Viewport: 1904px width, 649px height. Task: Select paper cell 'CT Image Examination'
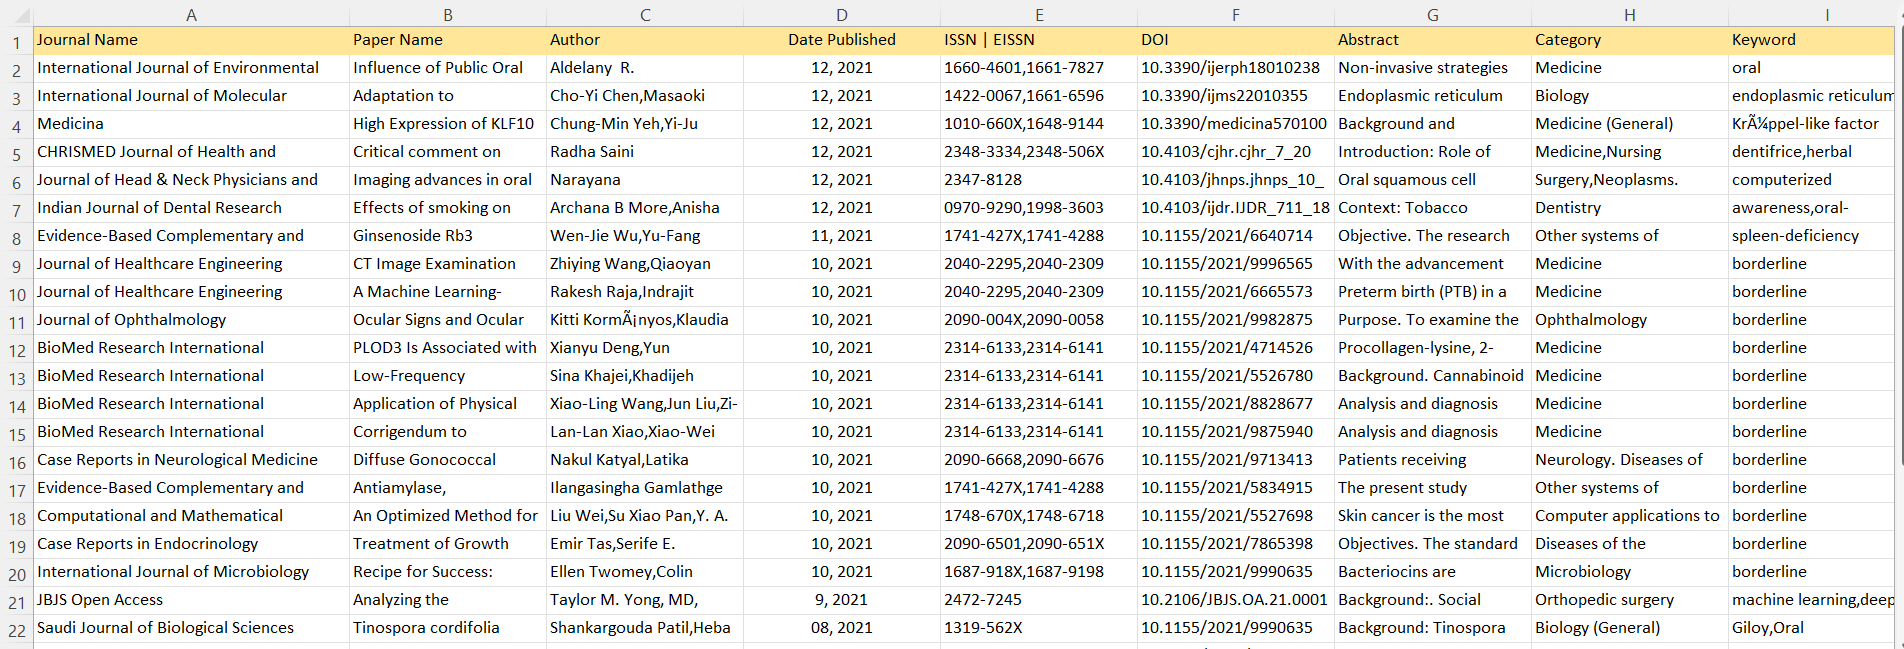(448, 264)
